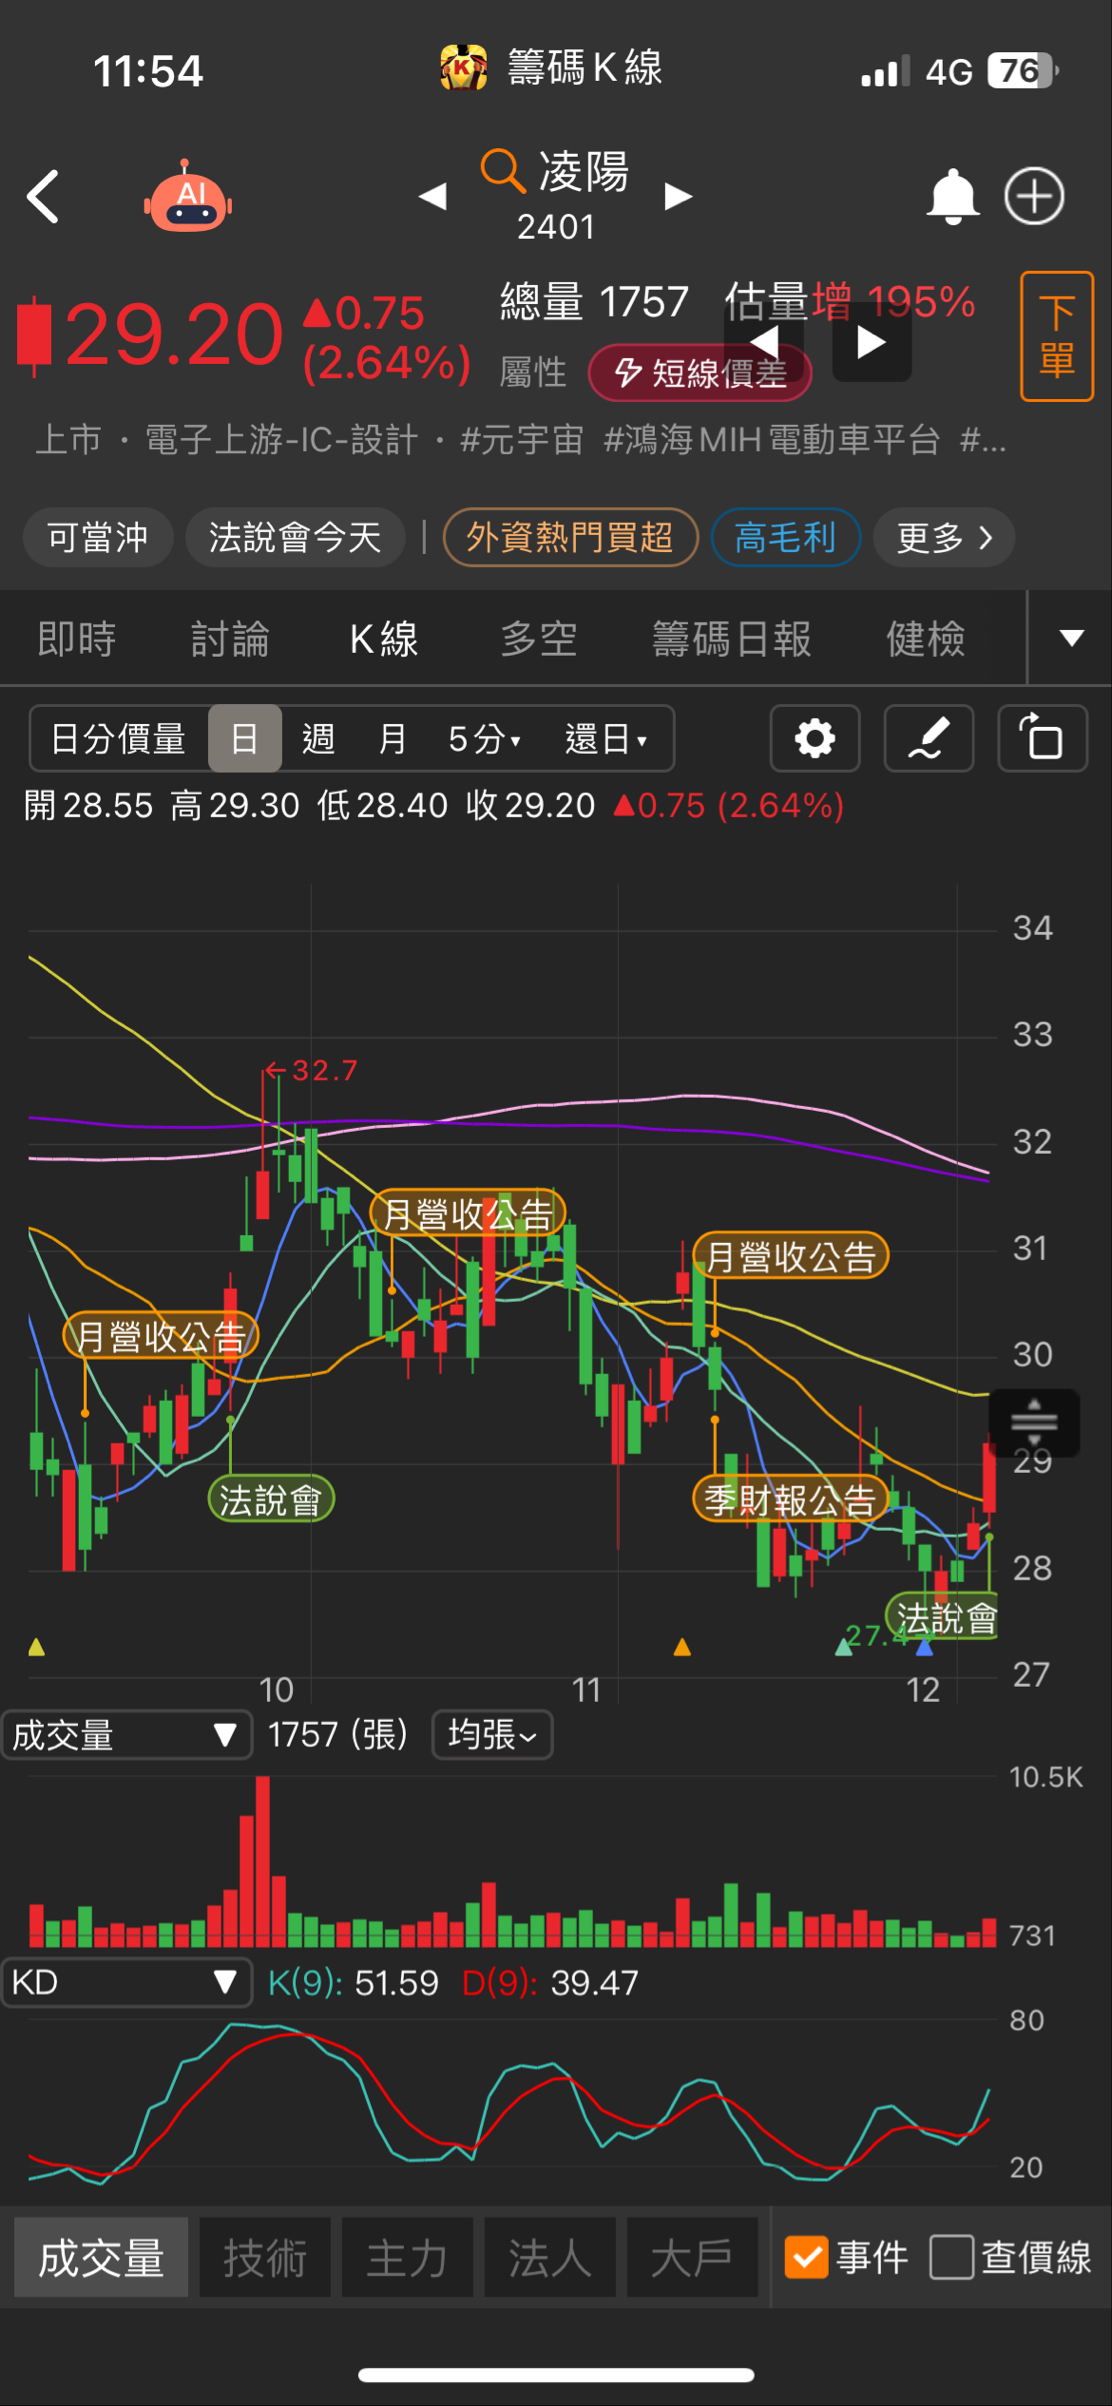
Task: Select bottom 法人 indicator button
Action: coord(549,2257)
